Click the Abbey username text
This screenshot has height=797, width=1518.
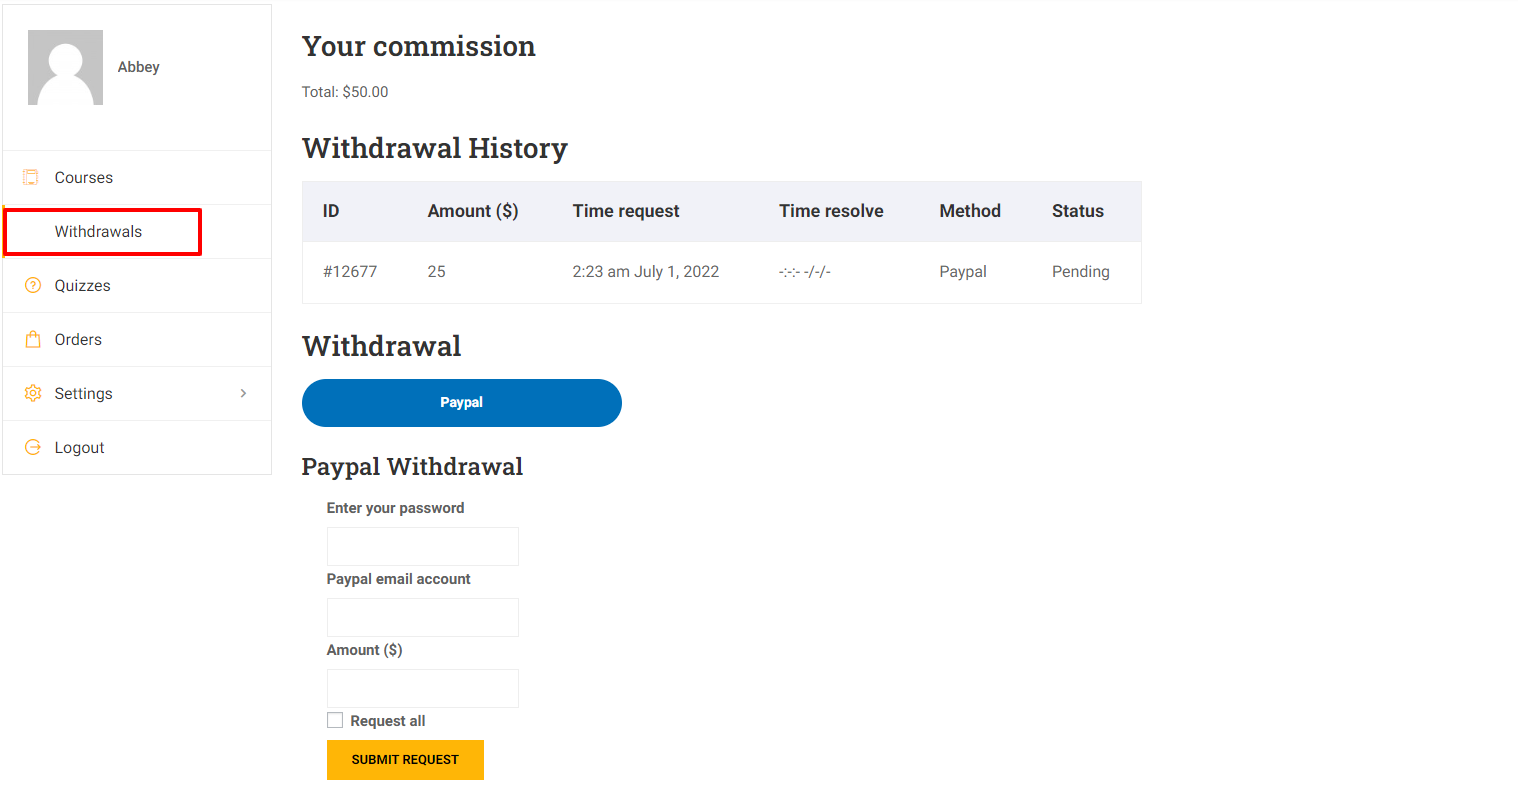click(139, 67)
